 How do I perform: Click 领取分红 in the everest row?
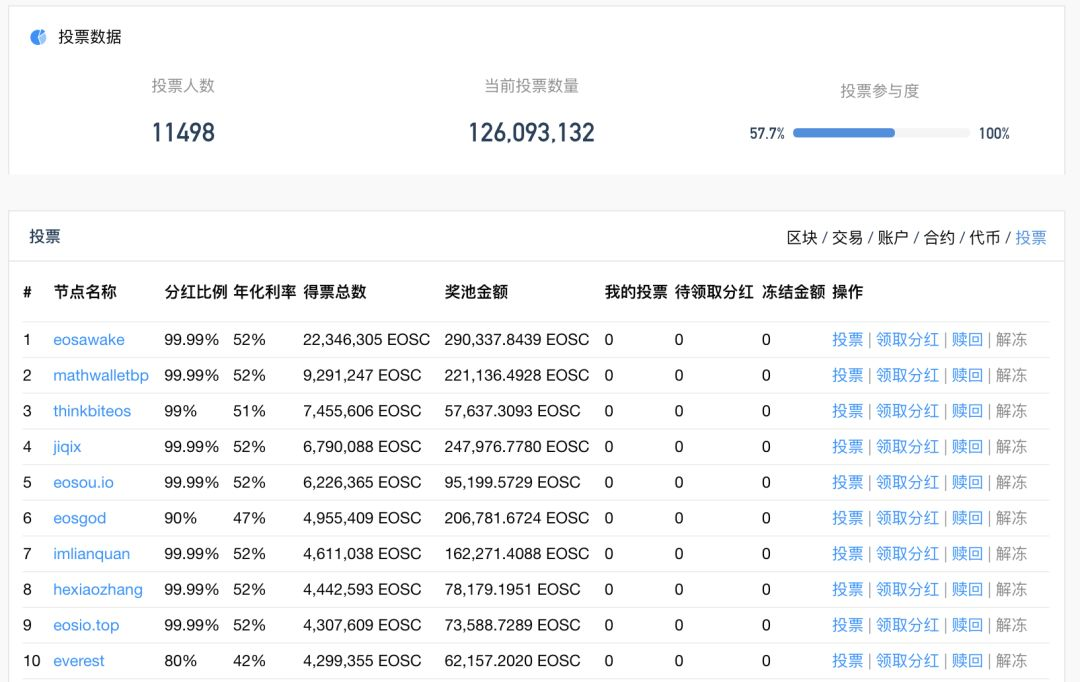[907, 661]
